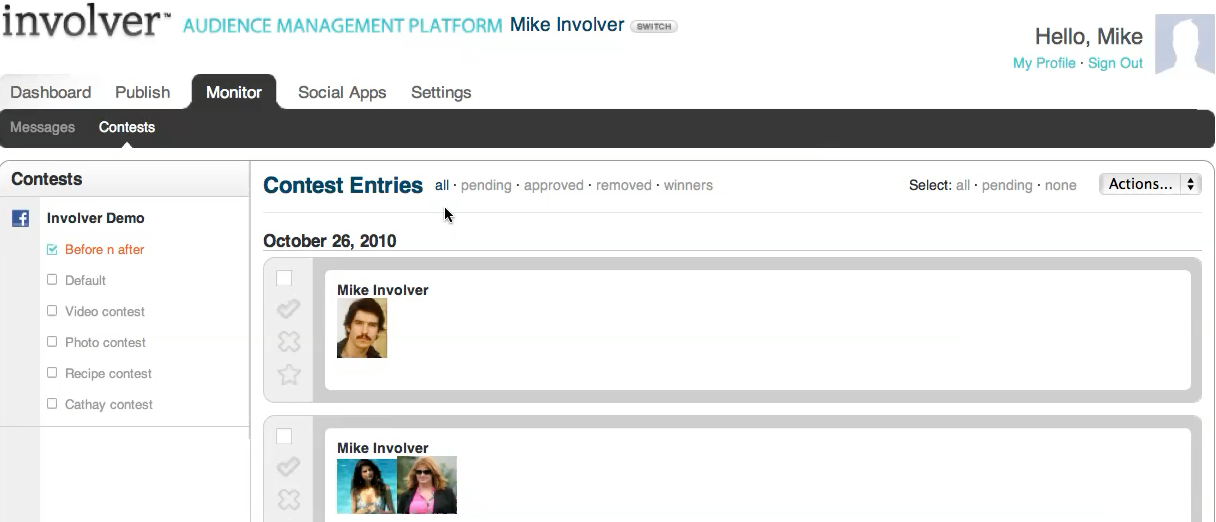
Task: Open the Social Apps tab
Action: coord(342,92)
